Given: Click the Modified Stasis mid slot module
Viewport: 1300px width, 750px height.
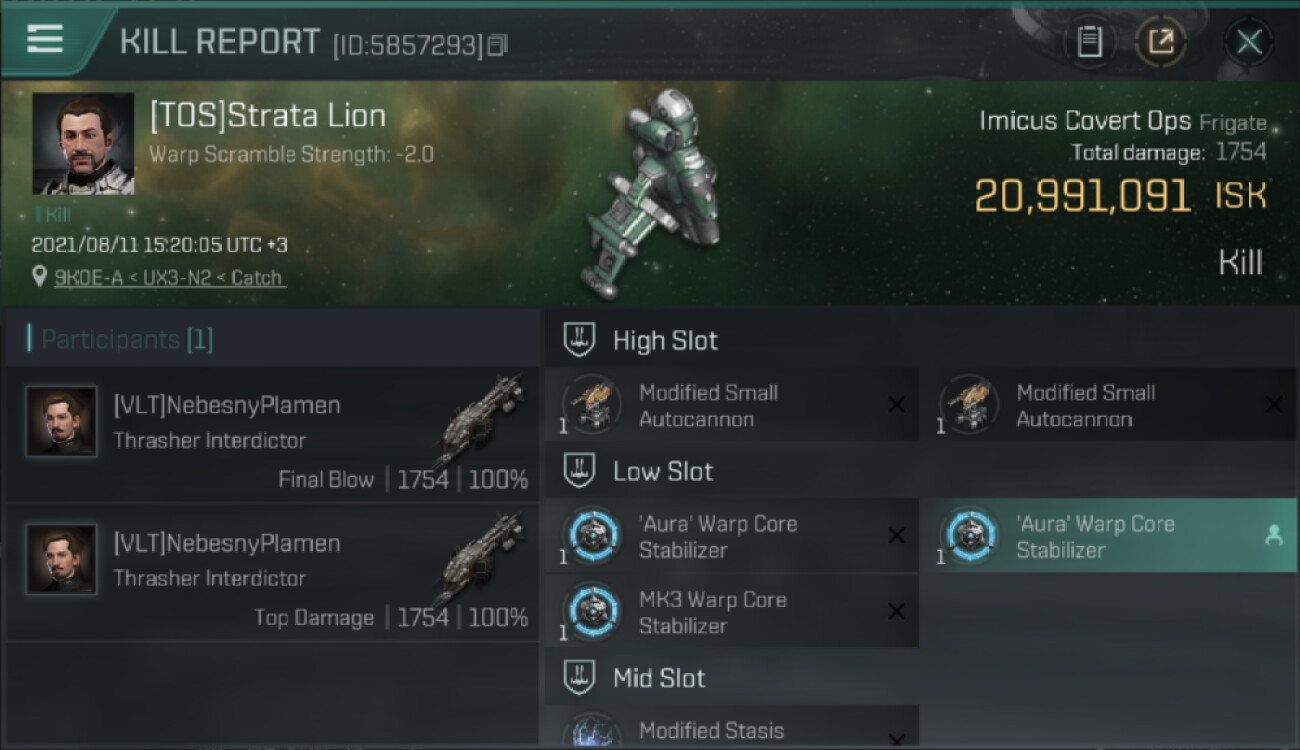Looking at the screenshot, I should coord(731,726).
